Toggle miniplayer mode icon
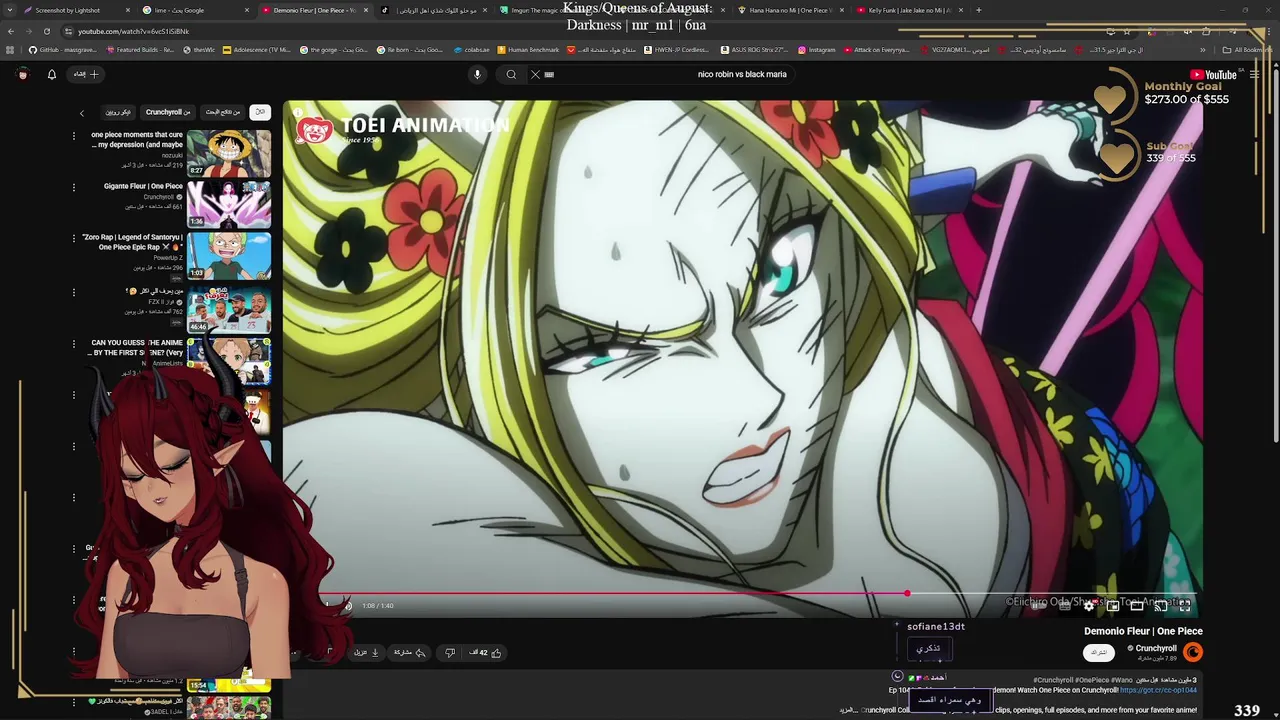Image resolution: width=1280 pixels, height=720 pixels. [x=1113, y=606]
